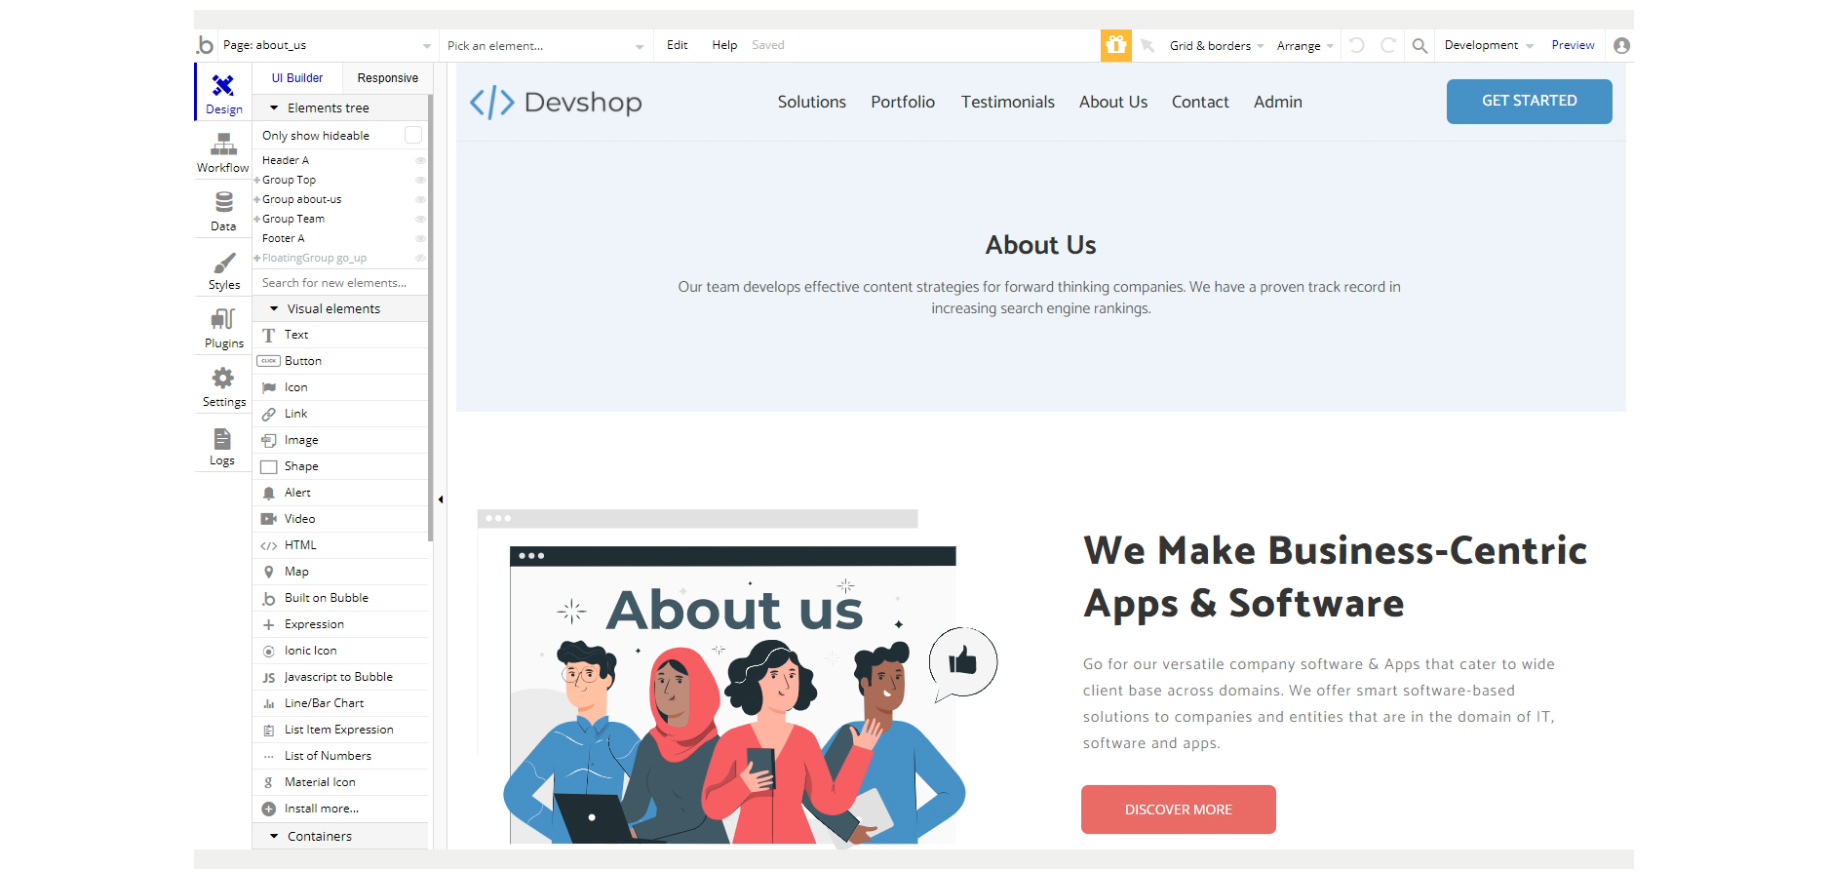Open the orange gift icon
The image size is (1830, 874).
1116,45
